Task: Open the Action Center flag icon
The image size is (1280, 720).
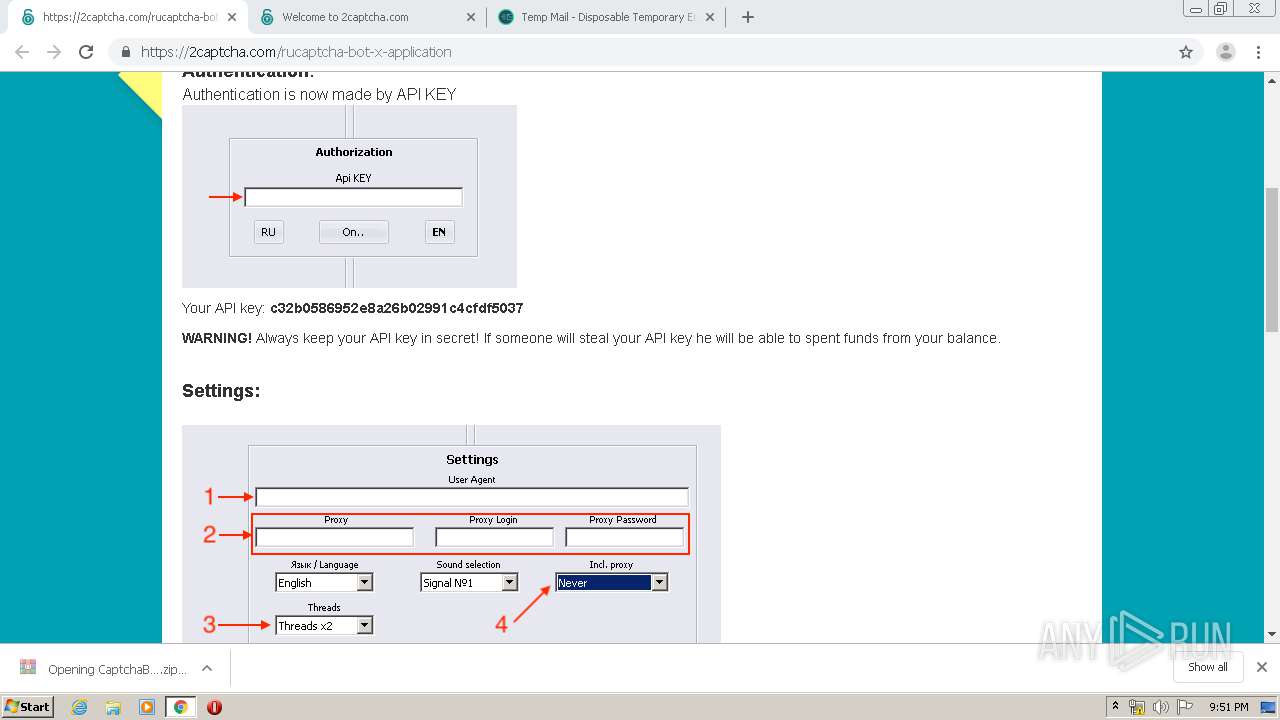Action: tap(1185, 707)
